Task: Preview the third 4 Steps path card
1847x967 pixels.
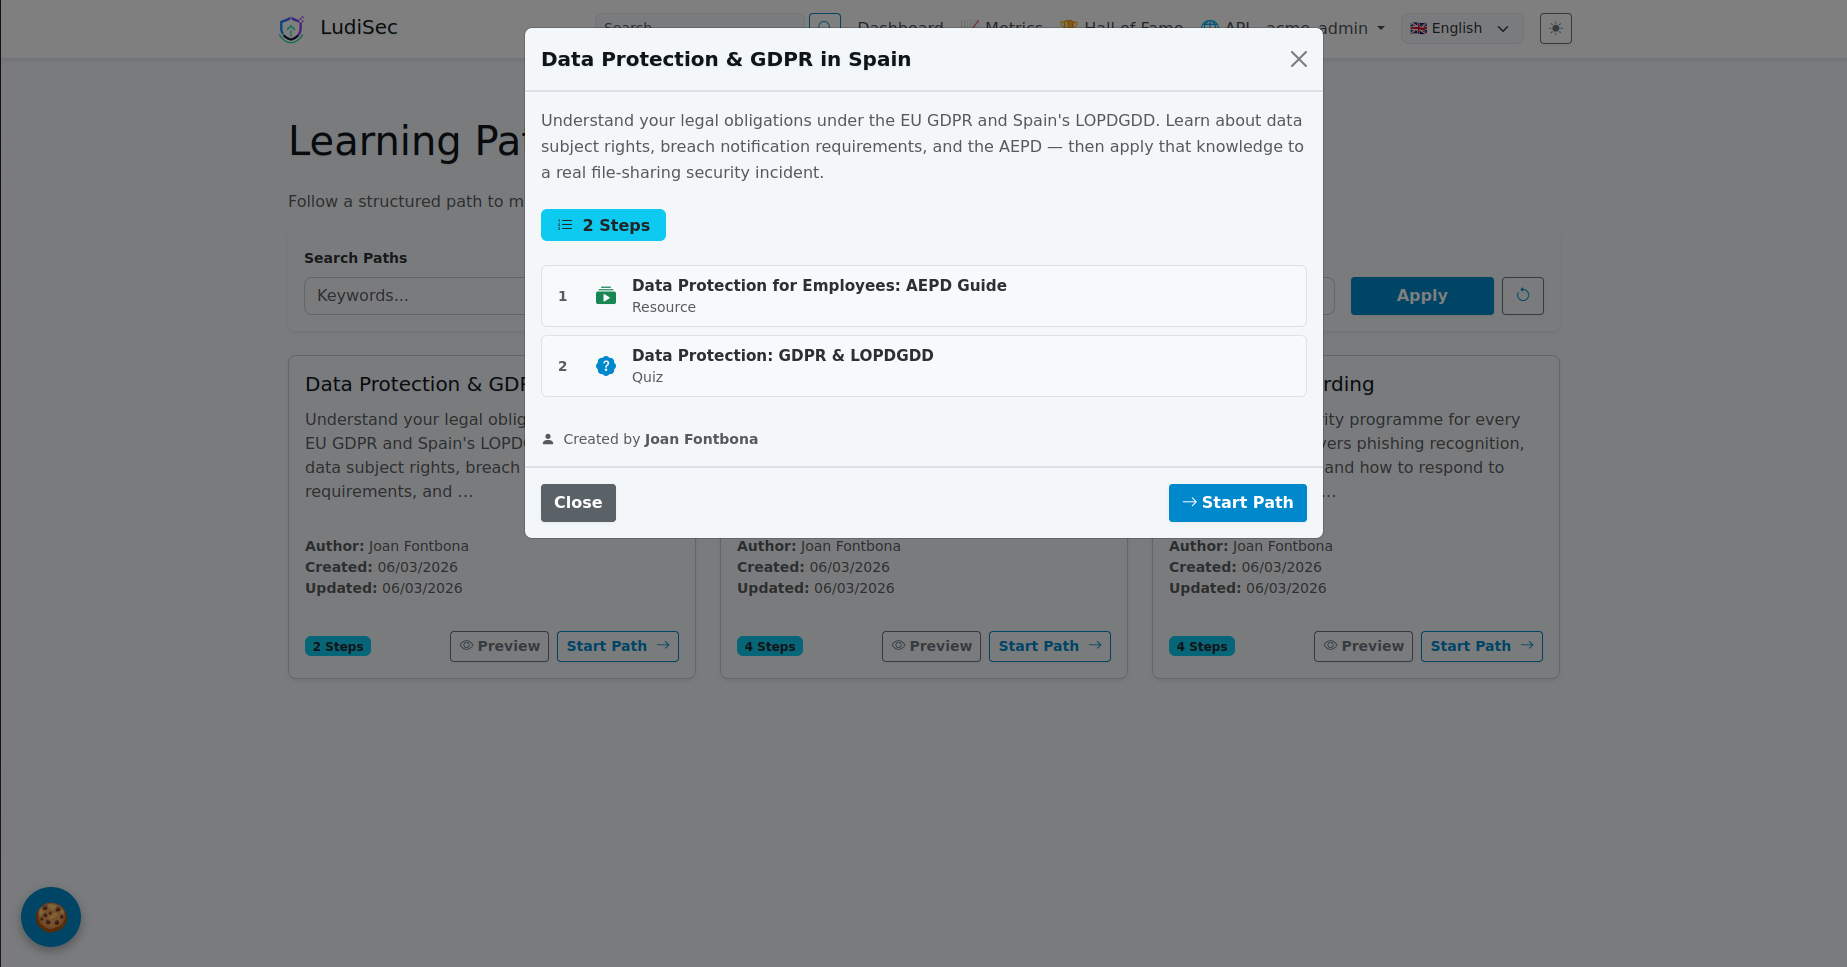Action: click(x=1363, y=646)
